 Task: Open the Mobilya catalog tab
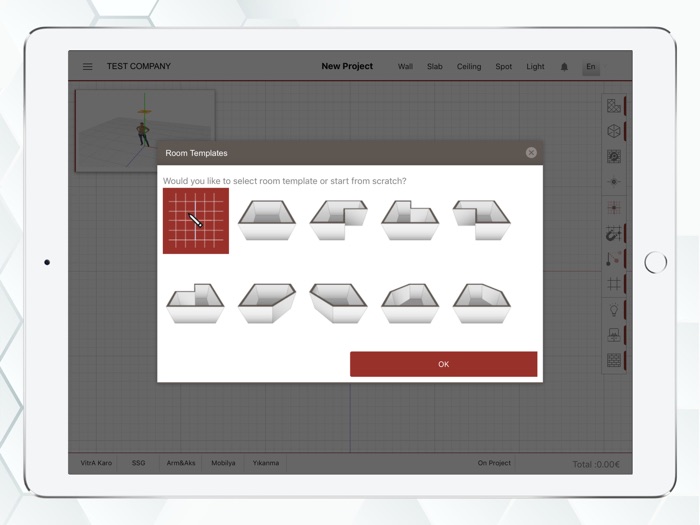click(223, 463)
